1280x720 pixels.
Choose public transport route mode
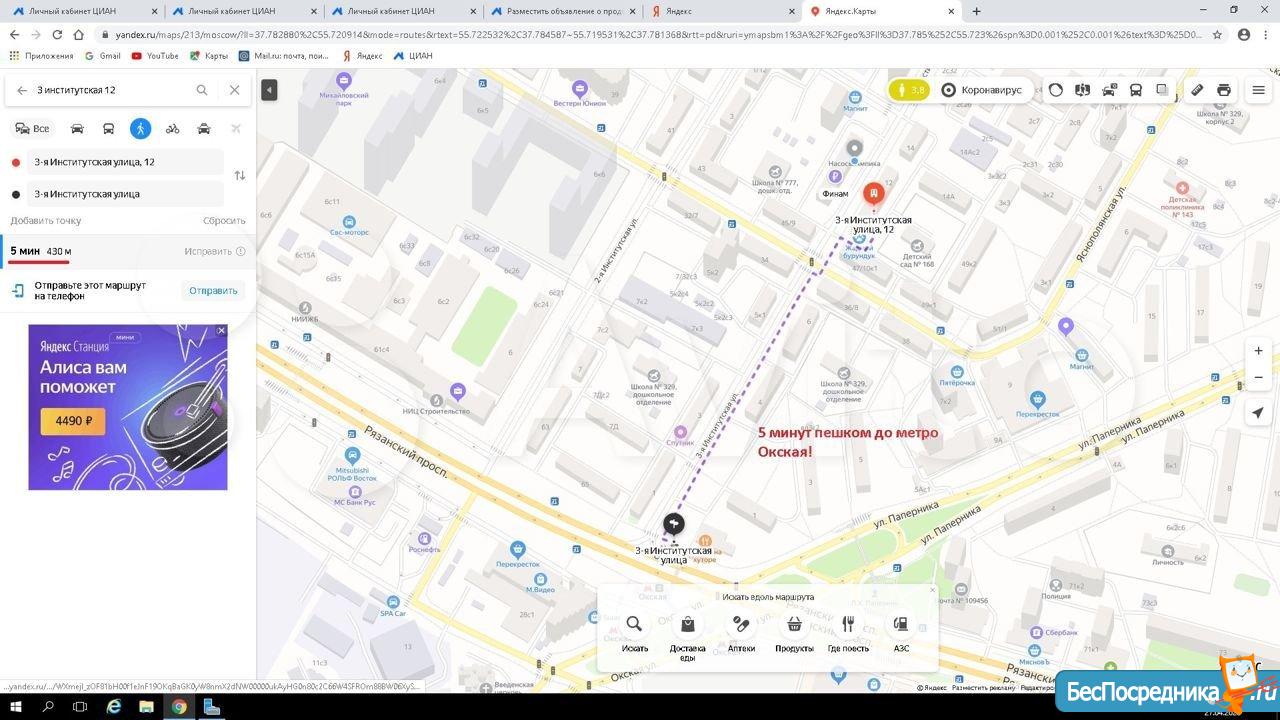pos(109,129)
